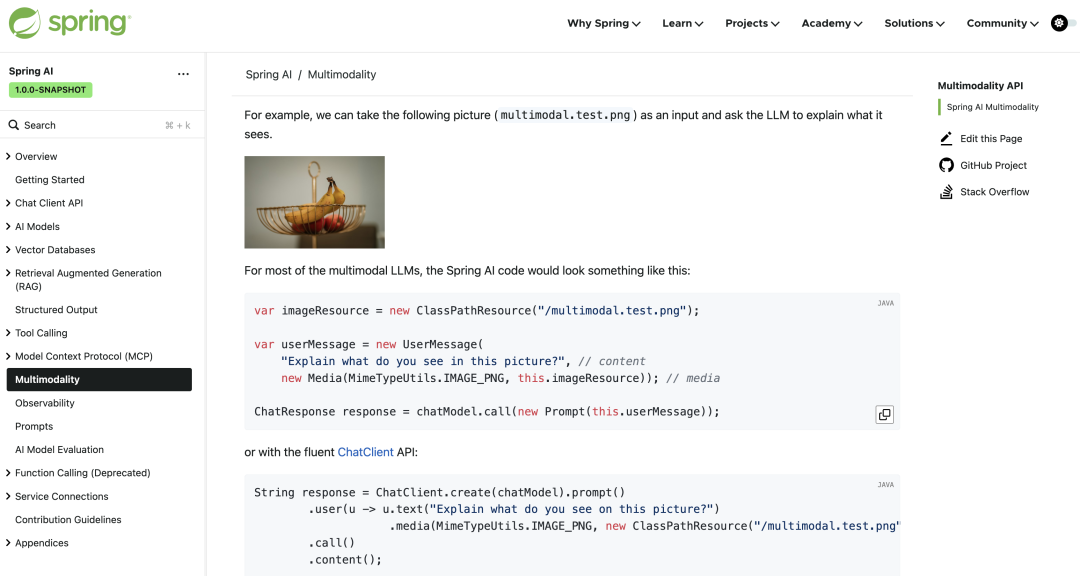The height and width of the screenshot is (576, 1080).
Task: Expand the Chat Client API chevron
Action: click(8, 203)
